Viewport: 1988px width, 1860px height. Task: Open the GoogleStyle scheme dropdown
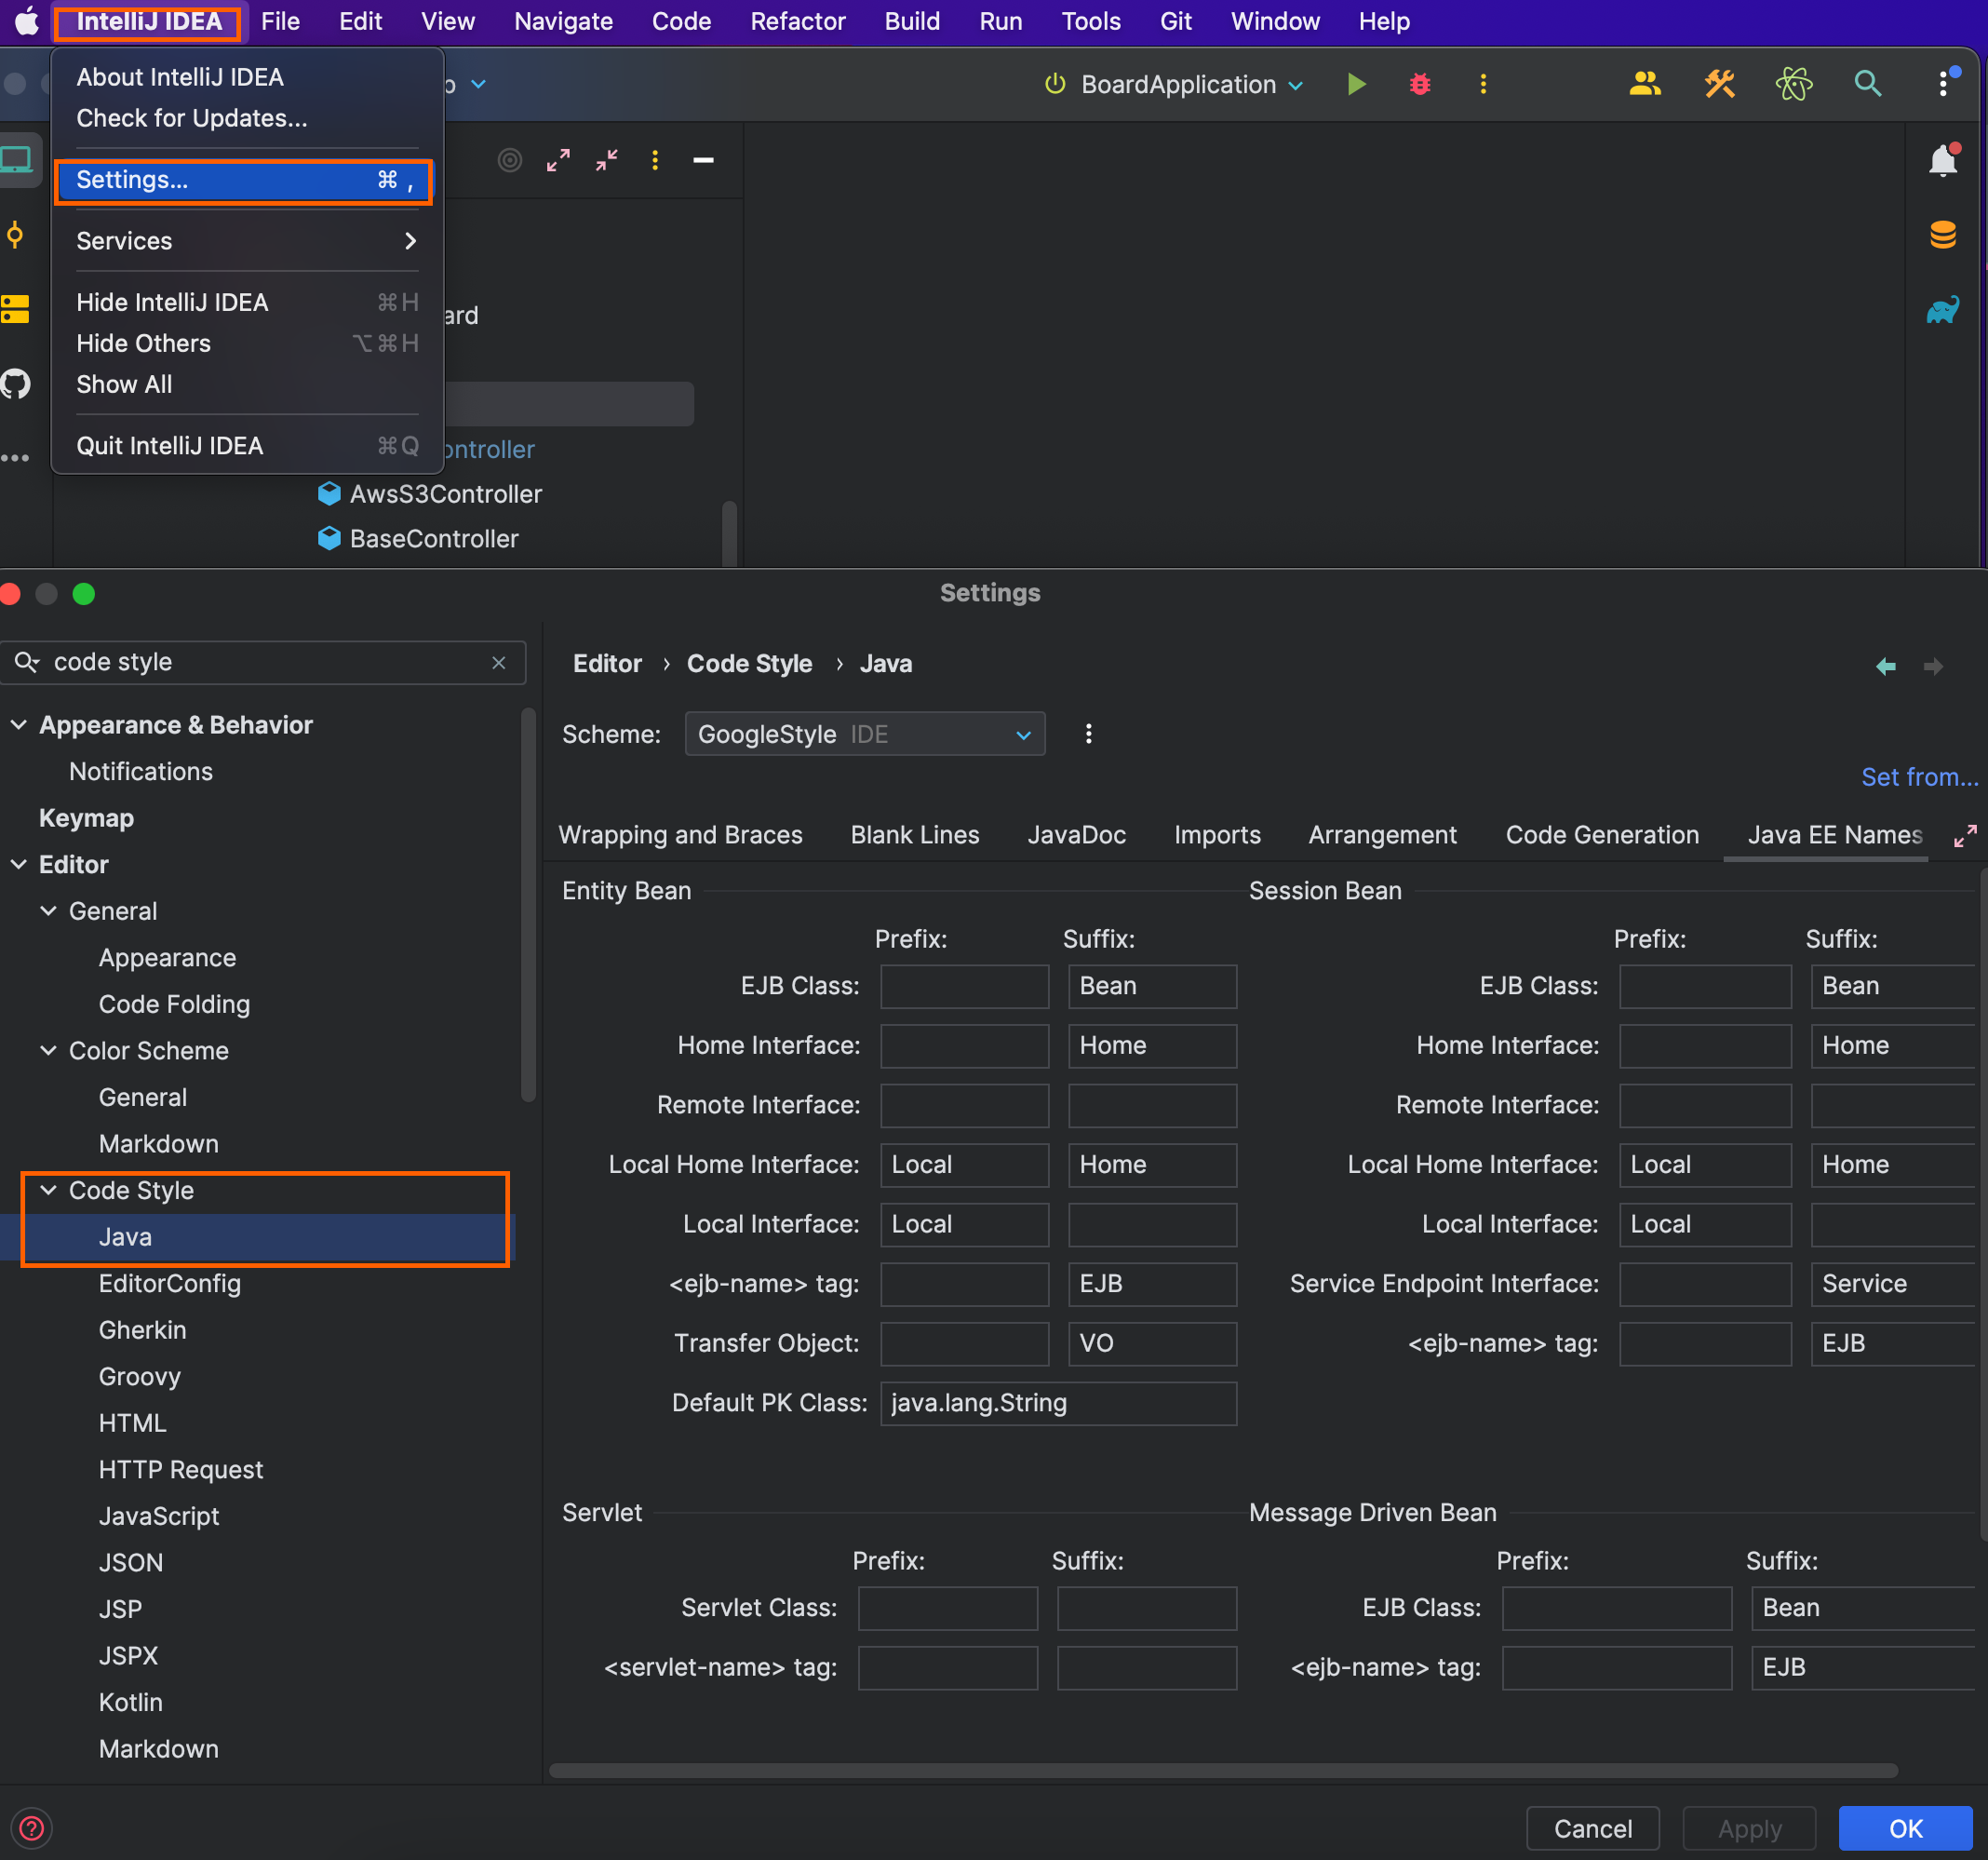(864, 734)
